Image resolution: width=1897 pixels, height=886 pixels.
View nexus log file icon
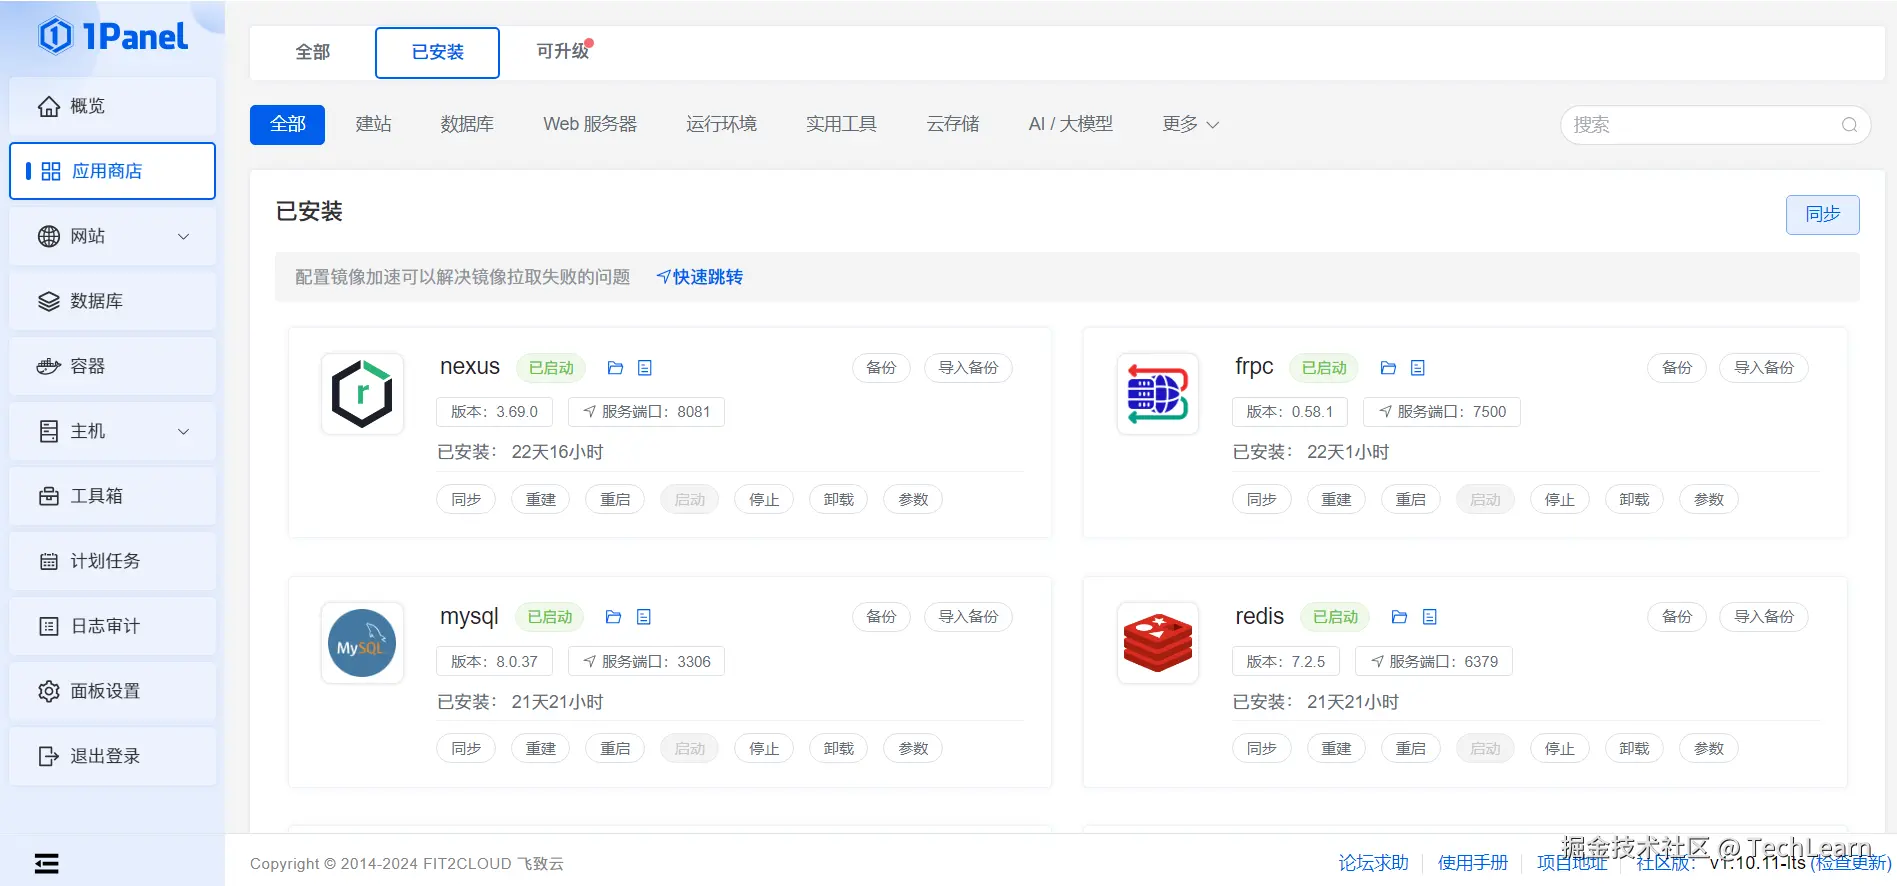tap(645, 368)
